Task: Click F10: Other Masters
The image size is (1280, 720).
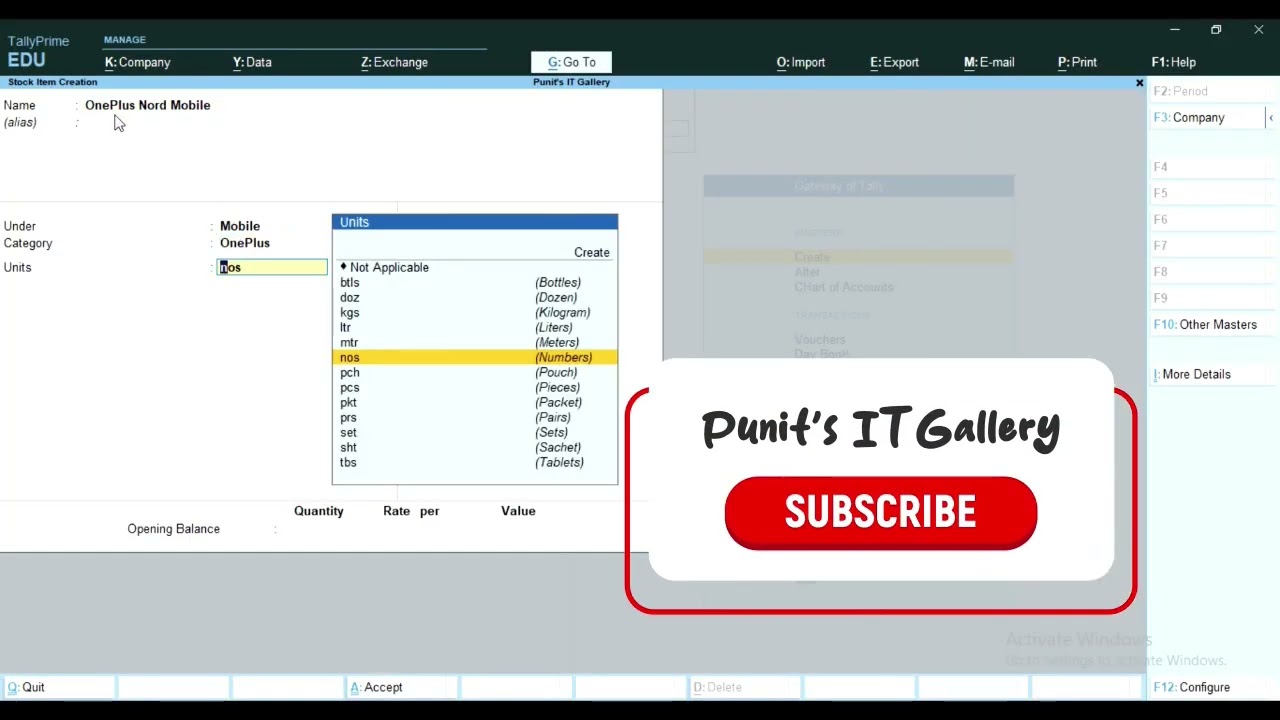Action: point(1213,324)
